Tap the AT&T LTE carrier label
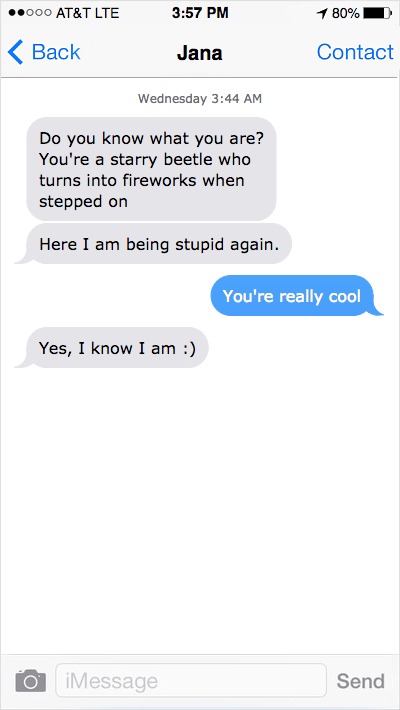 [87, 13]
